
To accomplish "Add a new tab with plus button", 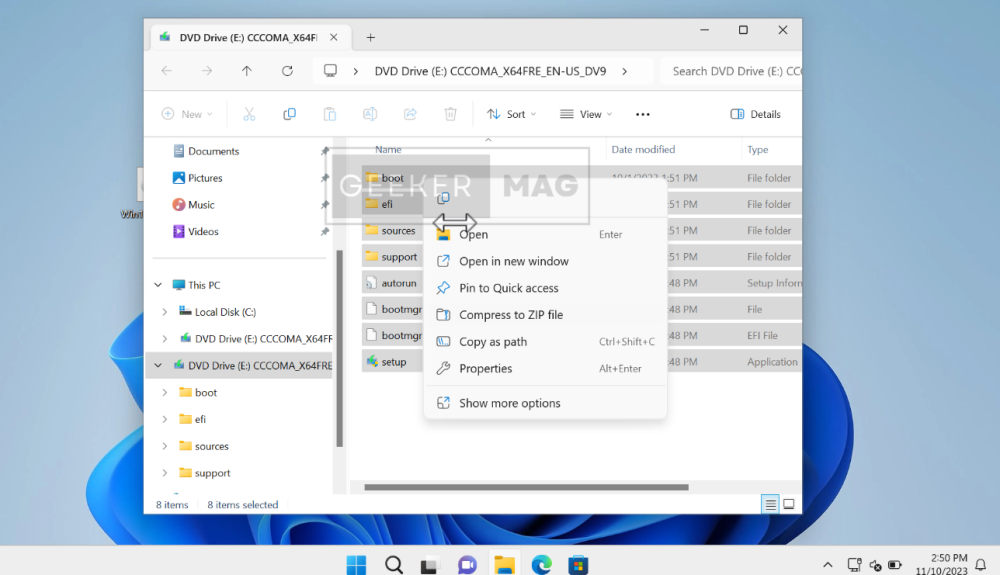I will coord(371,38).
